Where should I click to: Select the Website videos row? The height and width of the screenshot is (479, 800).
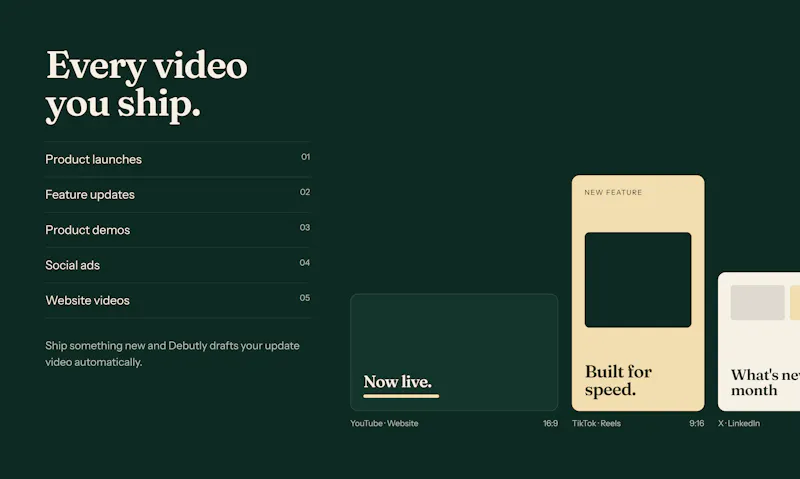(178, 300)
